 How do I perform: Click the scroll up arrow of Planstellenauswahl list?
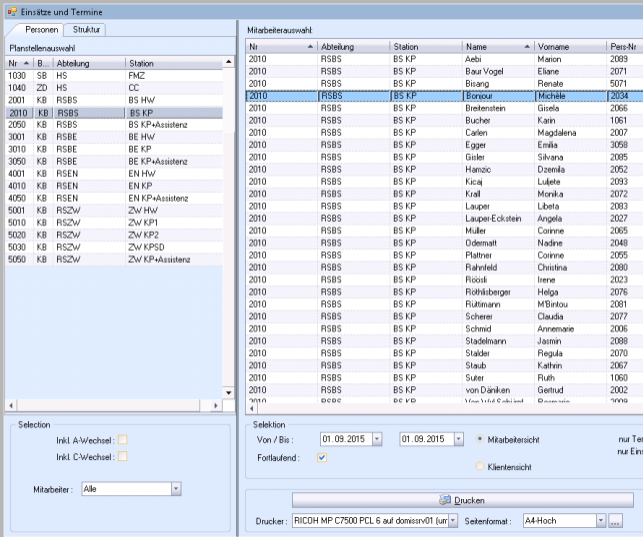coord(229,62)
